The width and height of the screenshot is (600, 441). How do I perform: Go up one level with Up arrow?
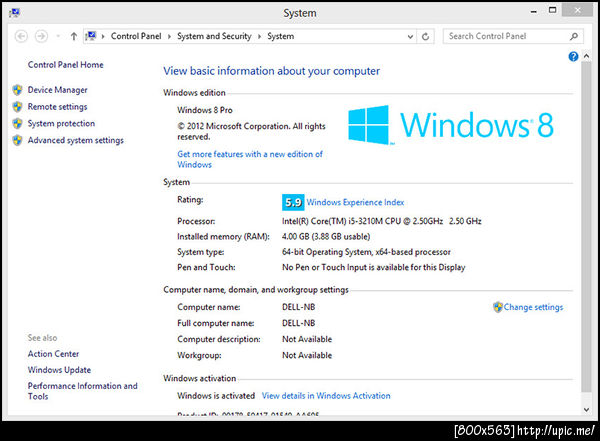click(73, 36)
